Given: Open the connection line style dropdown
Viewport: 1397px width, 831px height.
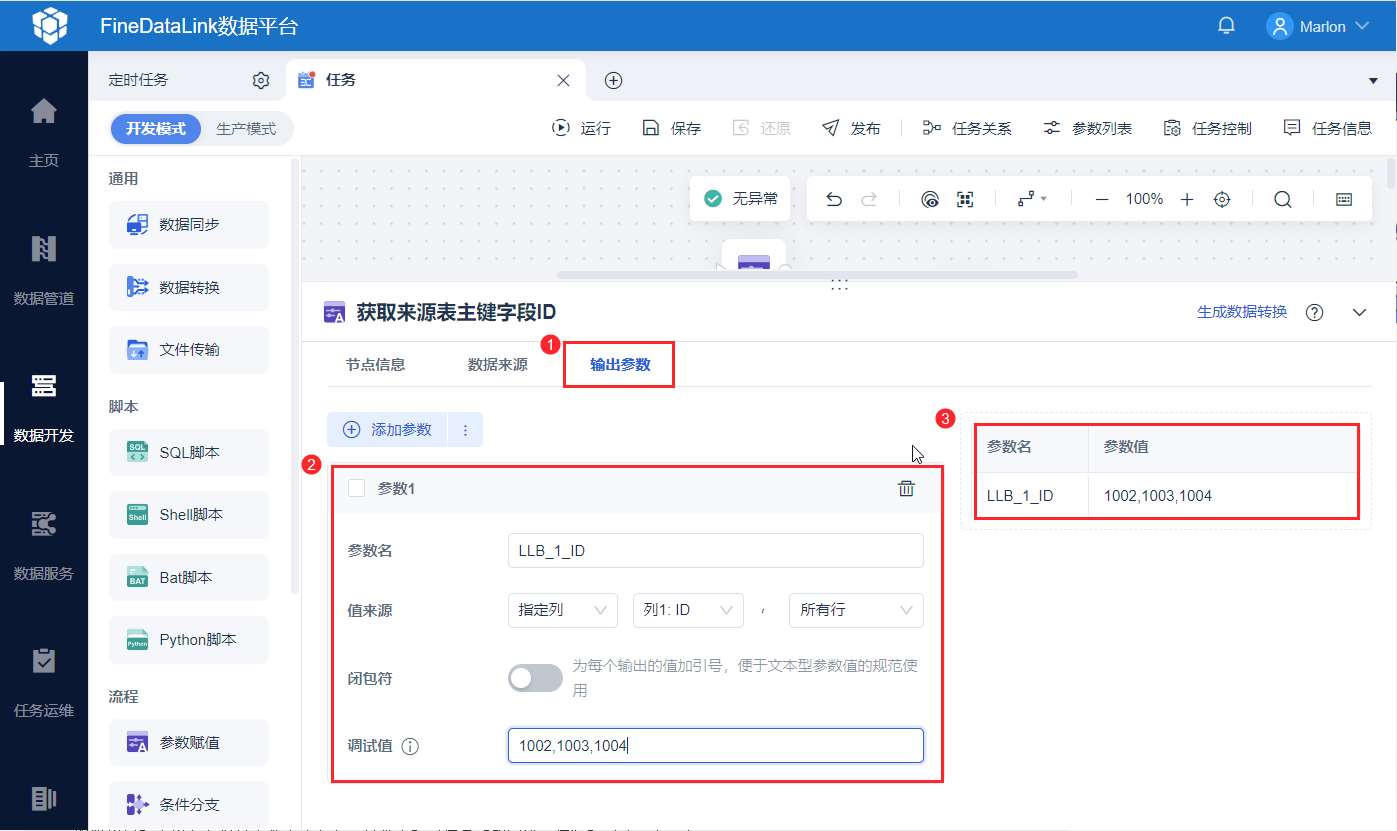Looking at the screenshot, I should pos(1032,199).
